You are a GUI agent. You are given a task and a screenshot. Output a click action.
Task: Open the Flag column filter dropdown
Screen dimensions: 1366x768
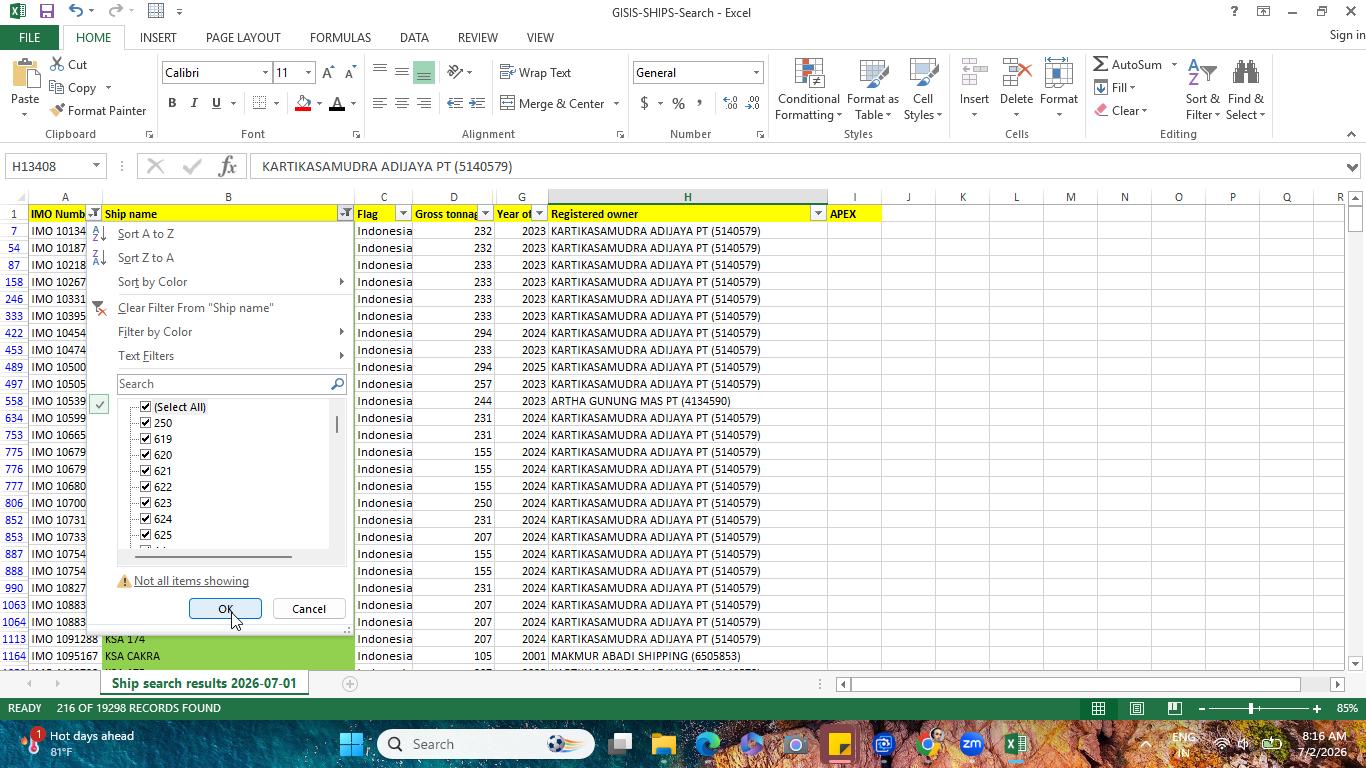pyautogui.click(x=403, y=214)
